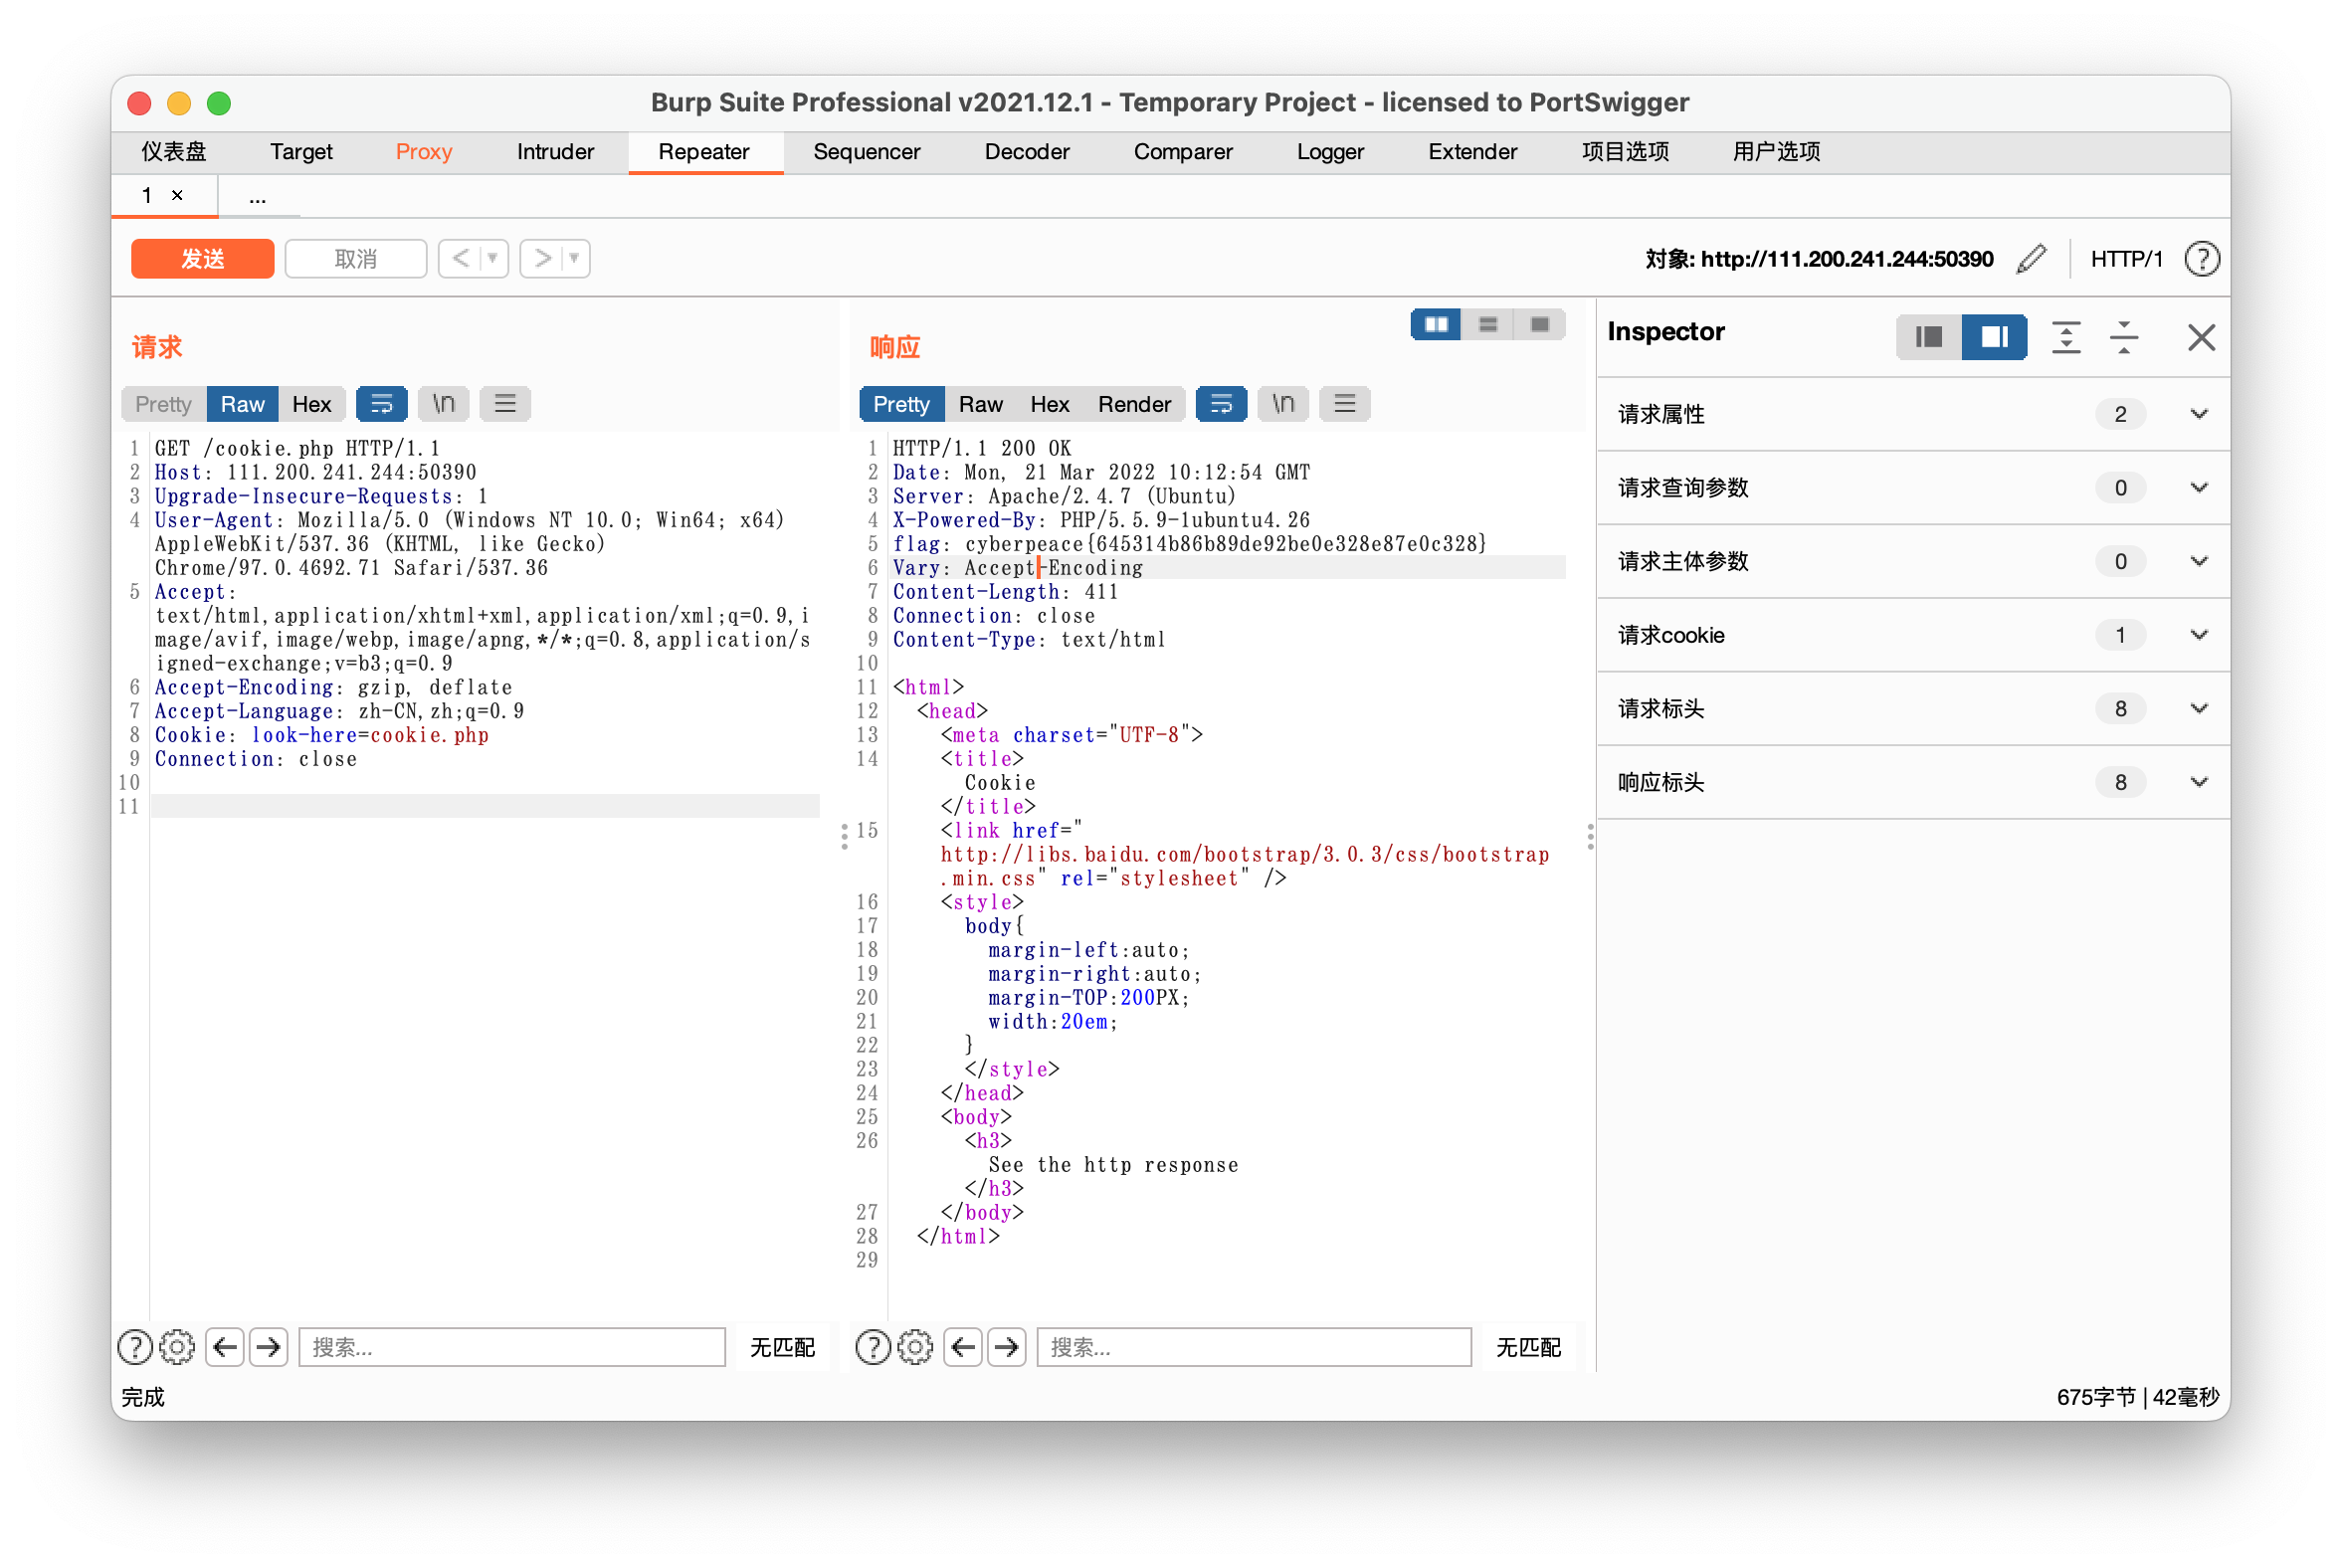Open request search help icon
Screen dimensions: 2342x1568
tap(135, 1347)
